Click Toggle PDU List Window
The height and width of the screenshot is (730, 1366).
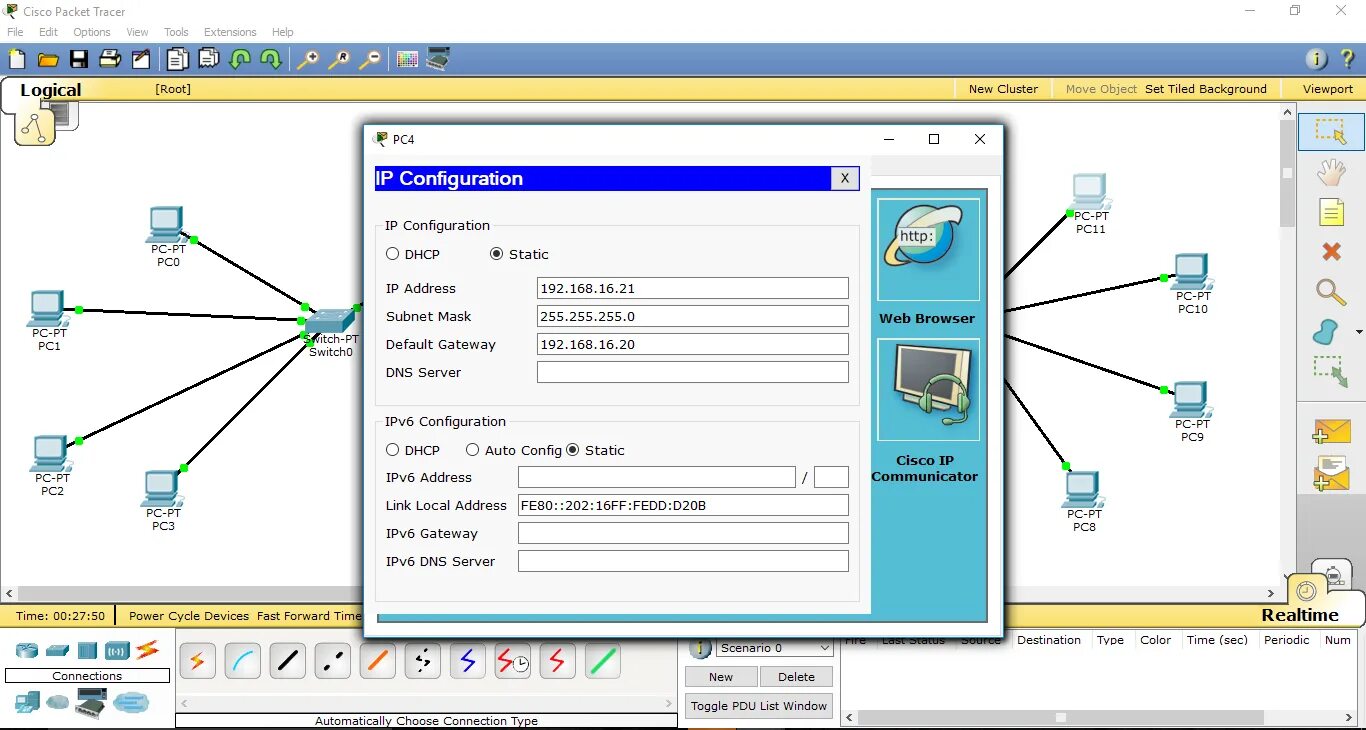pos(759,706)
